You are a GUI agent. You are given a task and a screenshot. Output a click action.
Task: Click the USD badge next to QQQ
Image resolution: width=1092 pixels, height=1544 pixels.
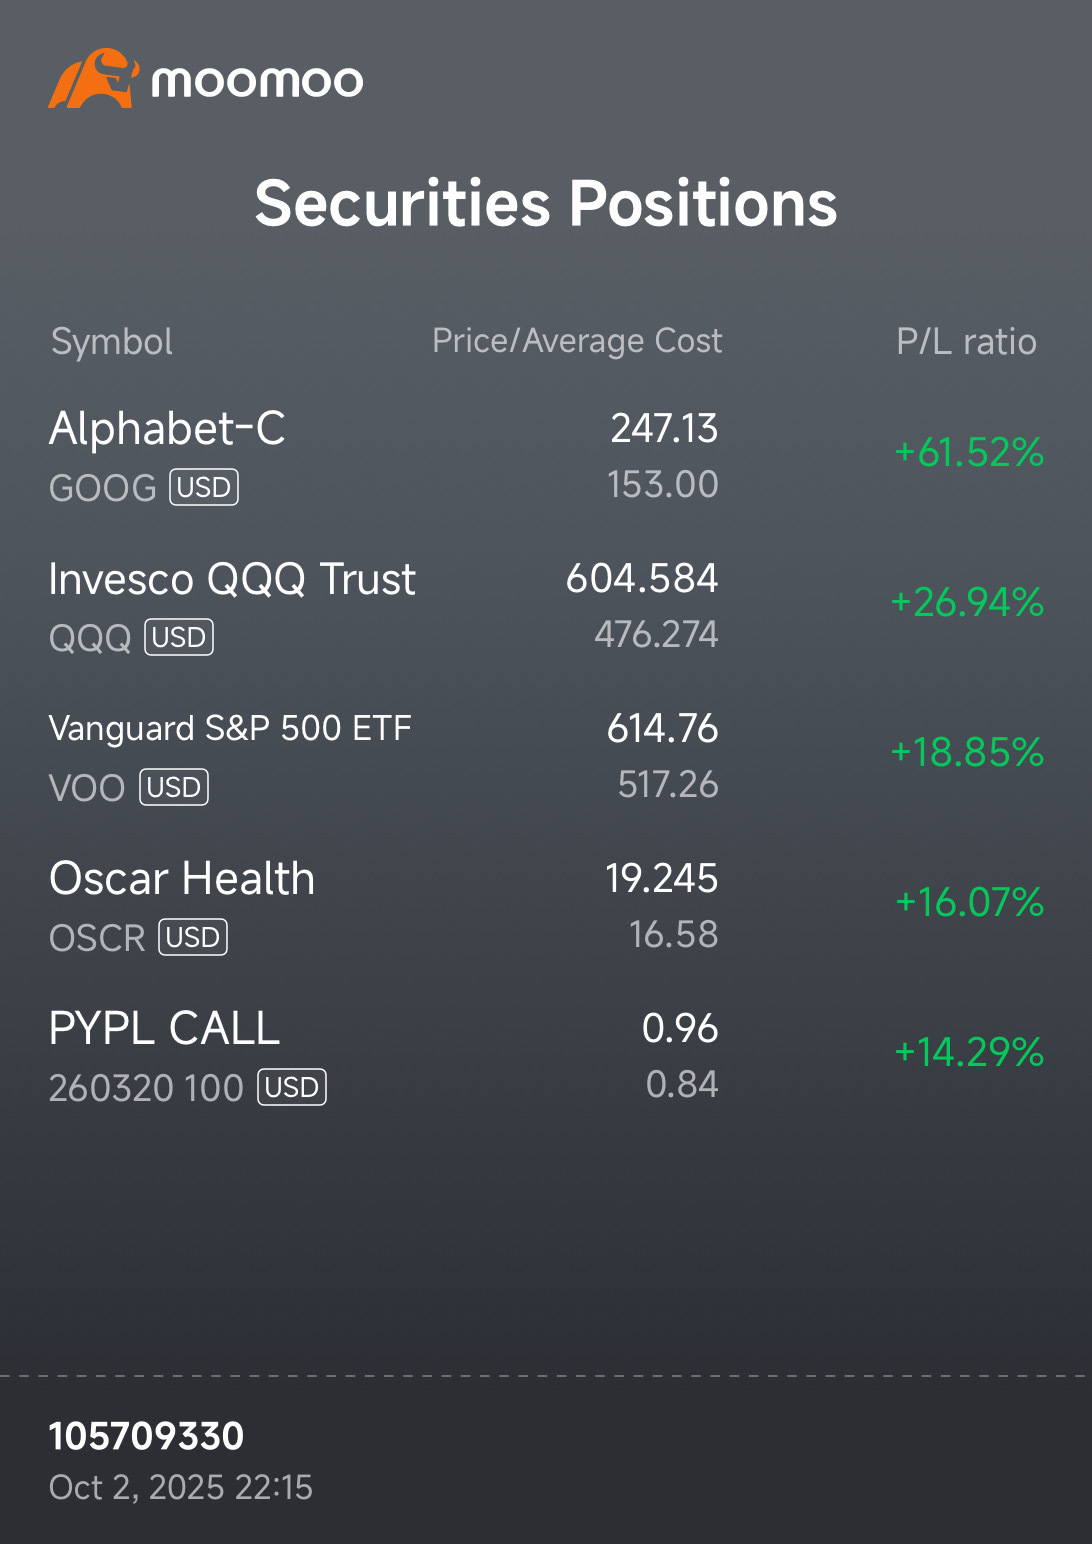179,637
